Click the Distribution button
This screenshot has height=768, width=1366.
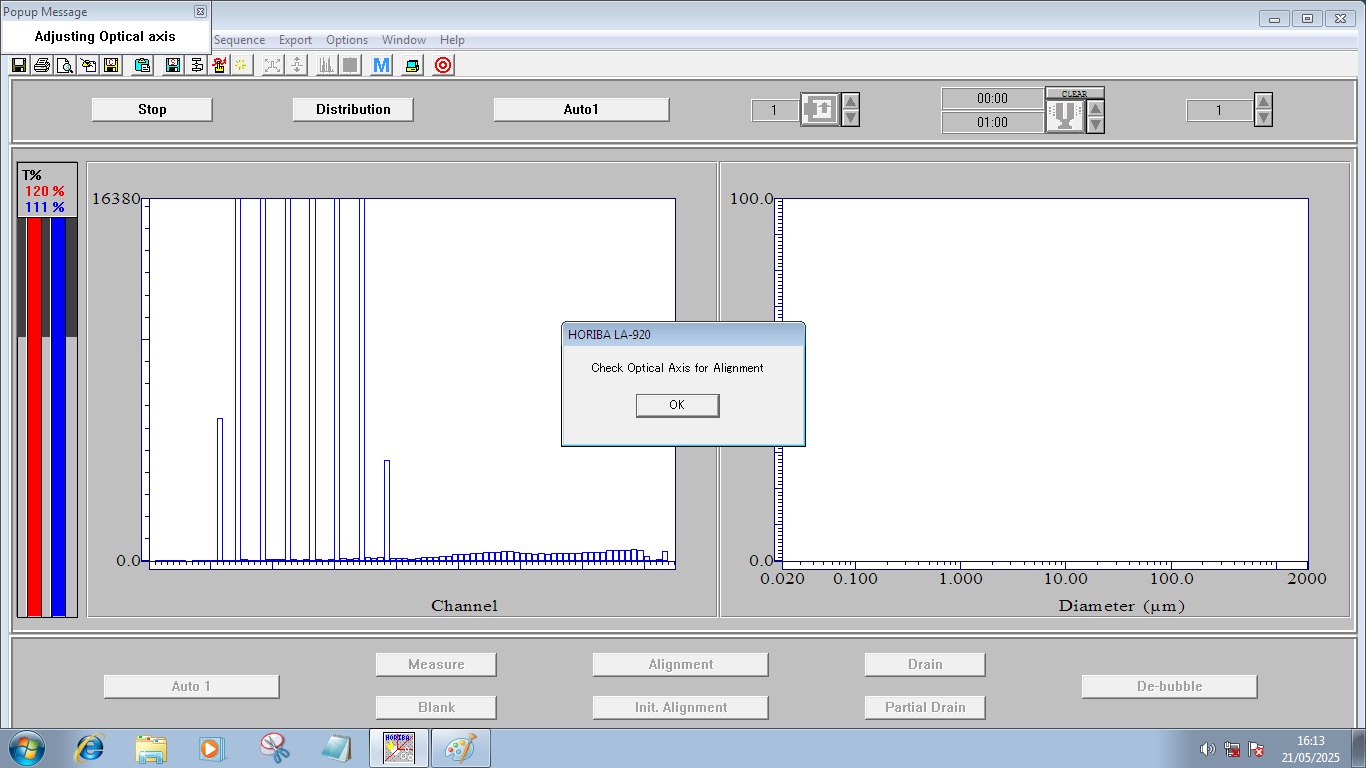coord(352,109)
